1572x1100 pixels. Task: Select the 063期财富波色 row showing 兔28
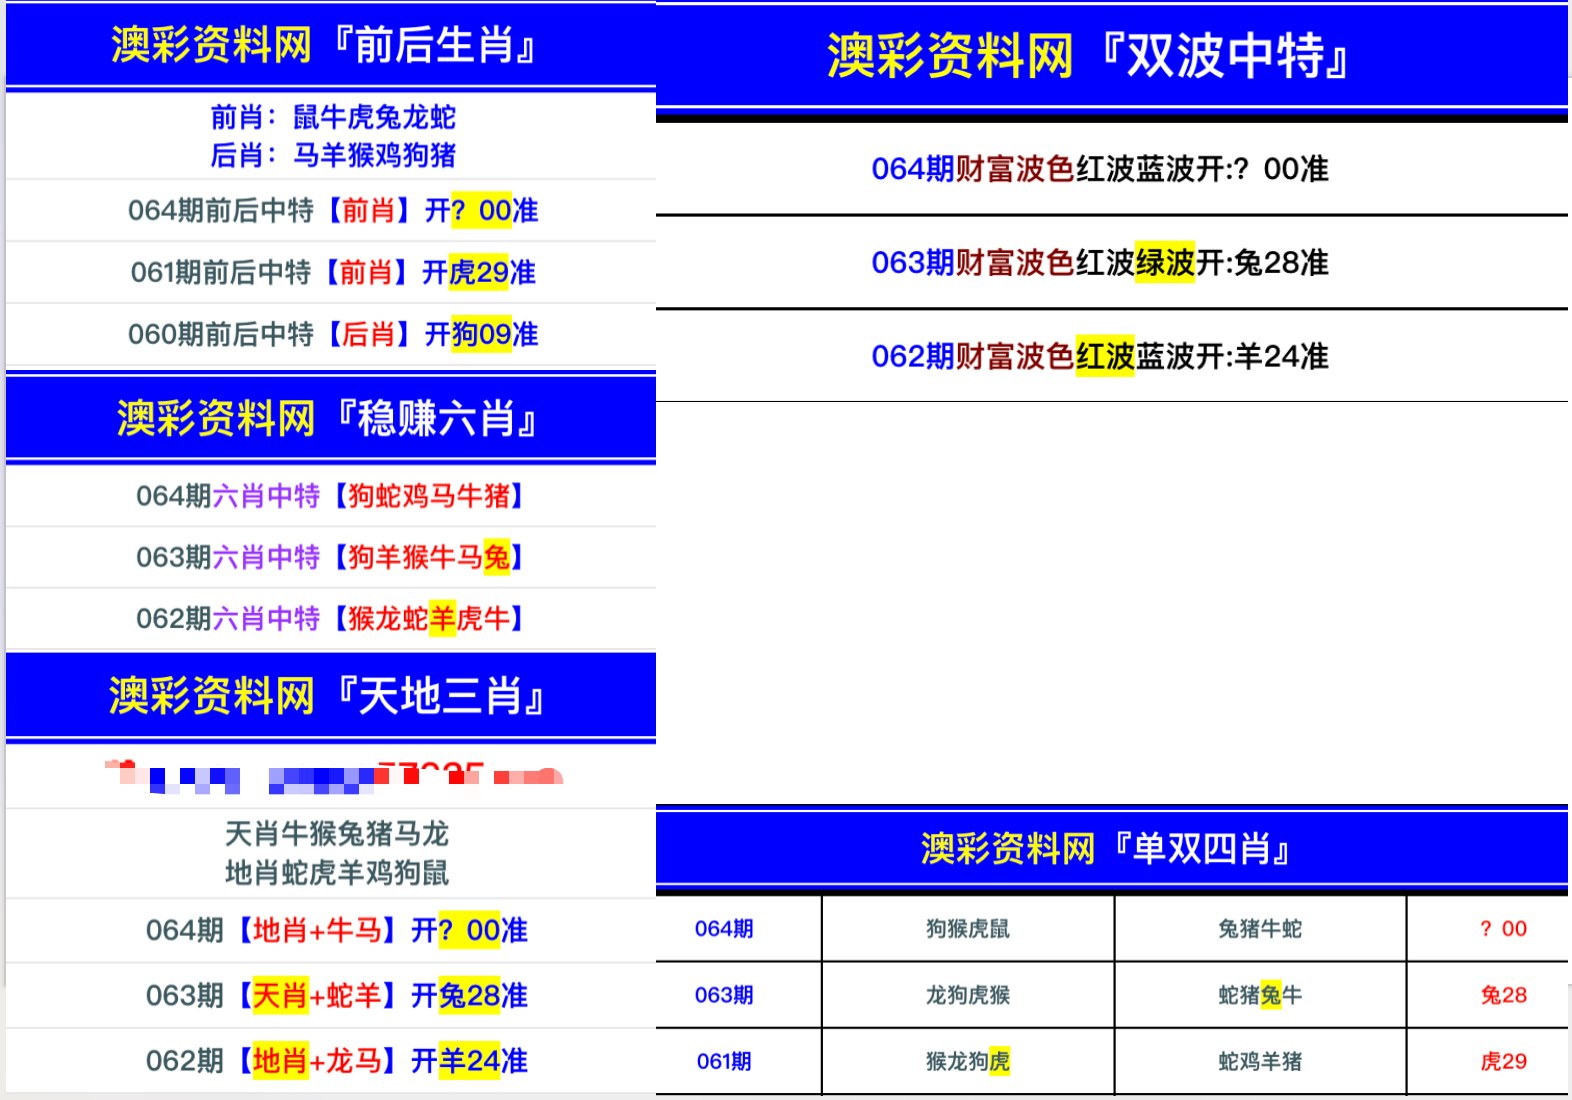click(1100, 263)
